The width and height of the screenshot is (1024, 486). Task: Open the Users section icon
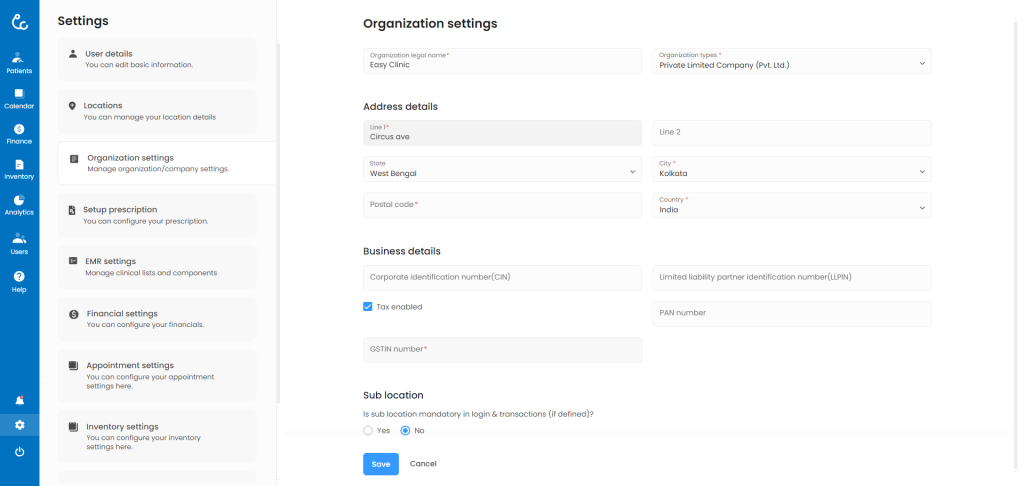click(19, 243)
